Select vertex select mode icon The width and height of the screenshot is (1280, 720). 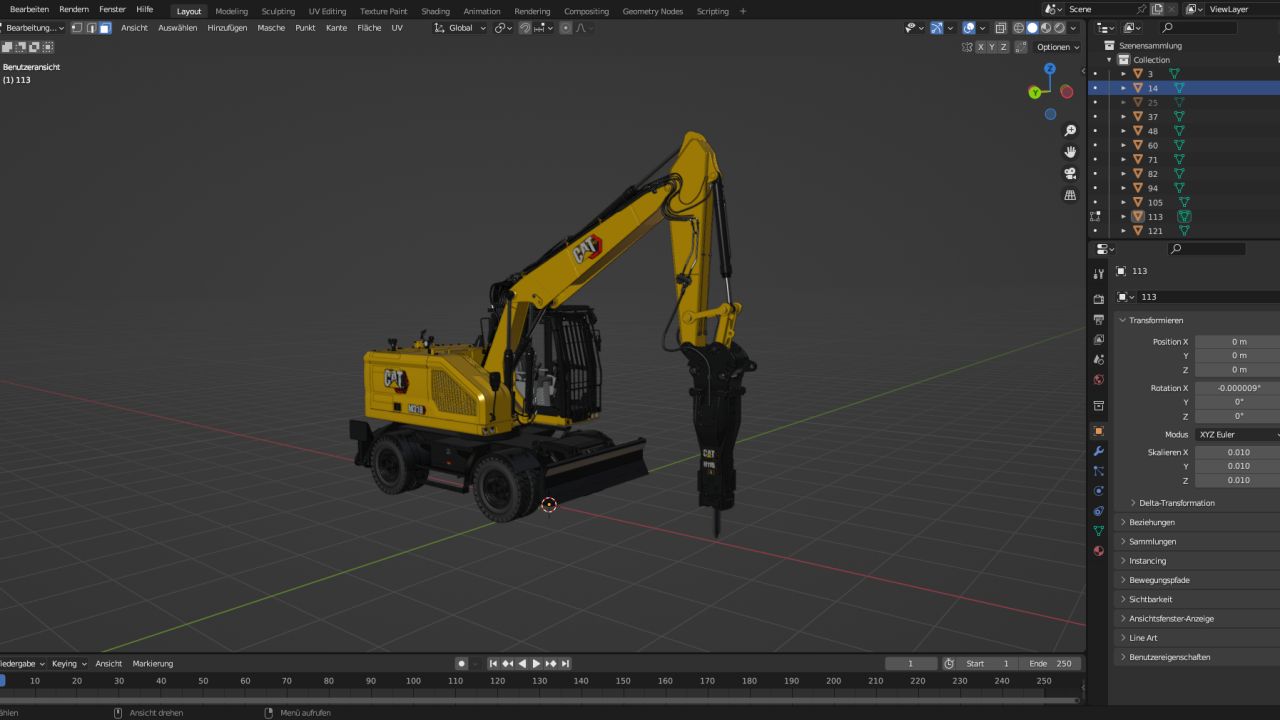pos(77,28)
